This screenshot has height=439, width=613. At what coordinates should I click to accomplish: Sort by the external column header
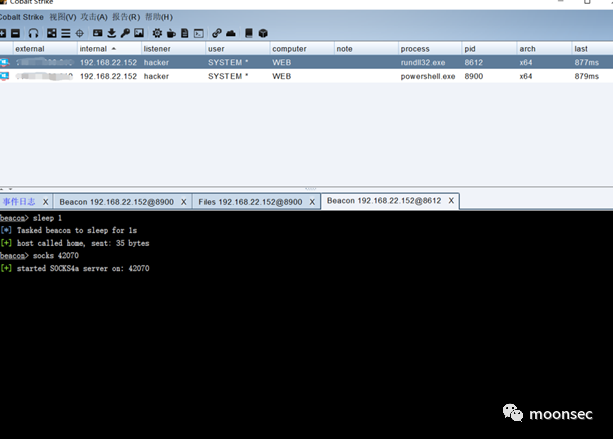pos(45,48)
